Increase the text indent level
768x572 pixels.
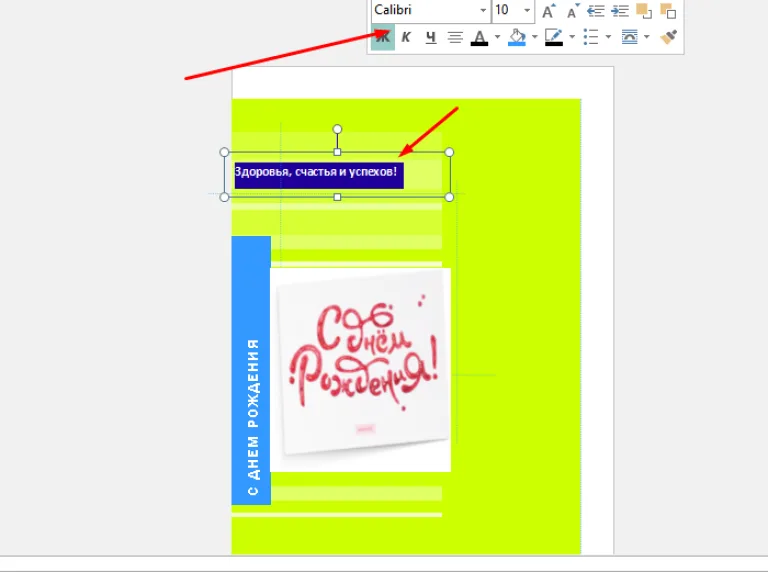coord(620,11)
